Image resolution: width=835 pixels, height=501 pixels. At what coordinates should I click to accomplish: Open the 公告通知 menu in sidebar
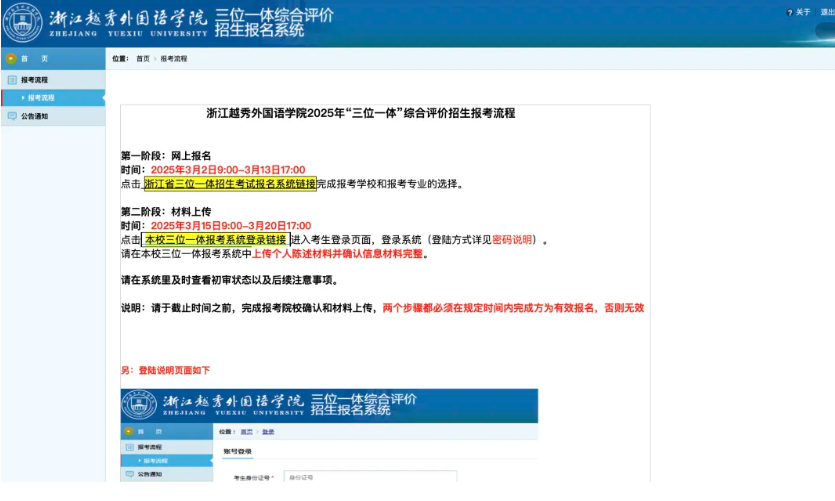point(53,116)
